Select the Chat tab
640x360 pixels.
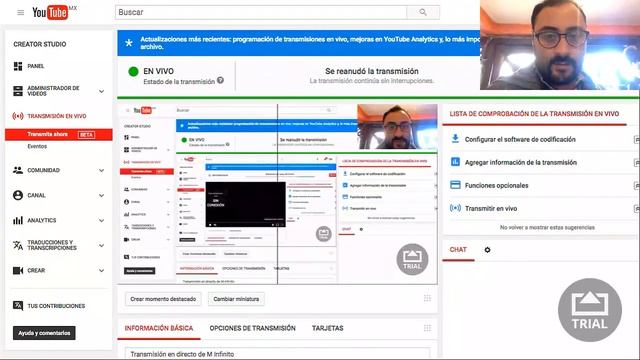(x=458, y=250)
